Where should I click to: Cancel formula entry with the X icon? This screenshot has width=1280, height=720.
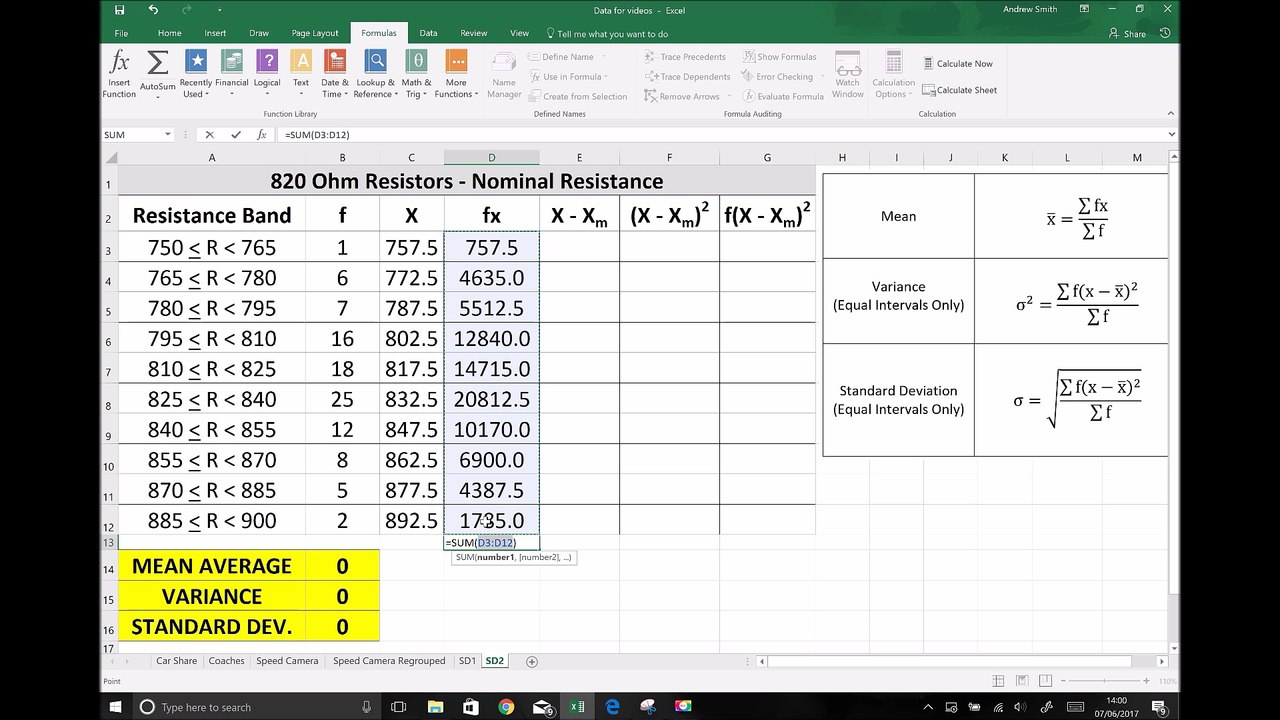click(209, 134)
